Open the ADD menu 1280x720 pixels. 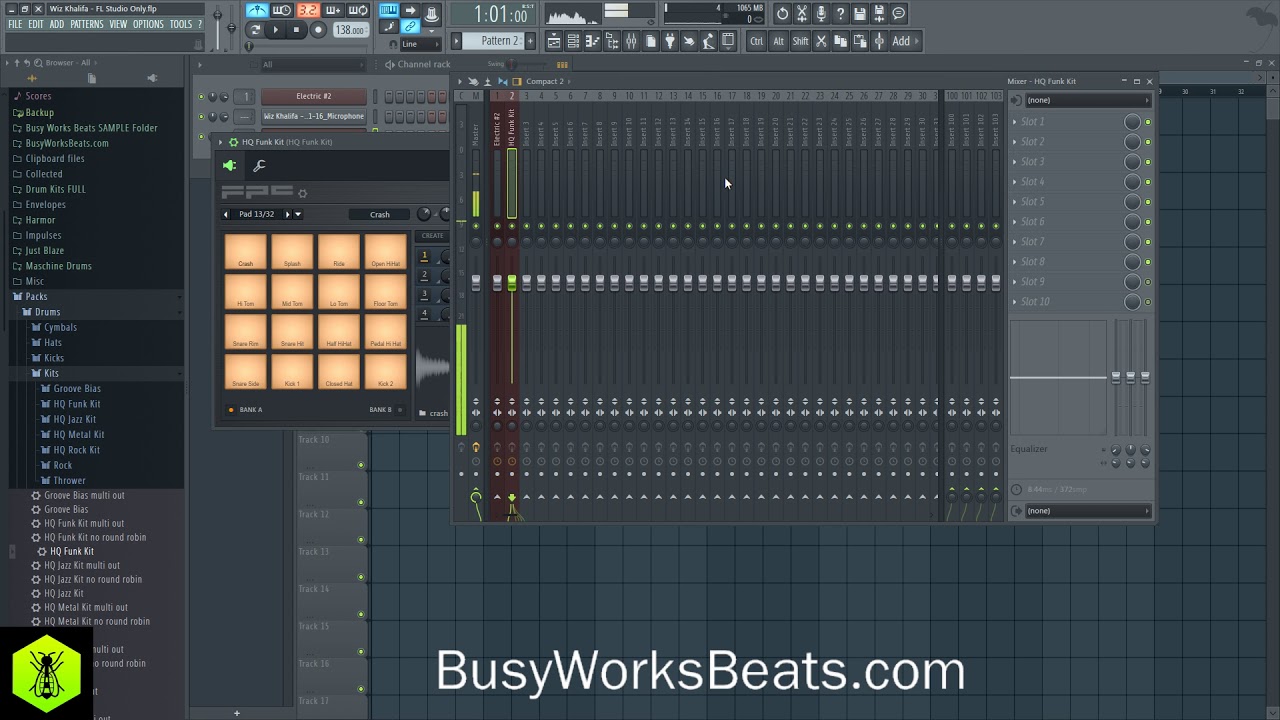click(x=57, y=24)
